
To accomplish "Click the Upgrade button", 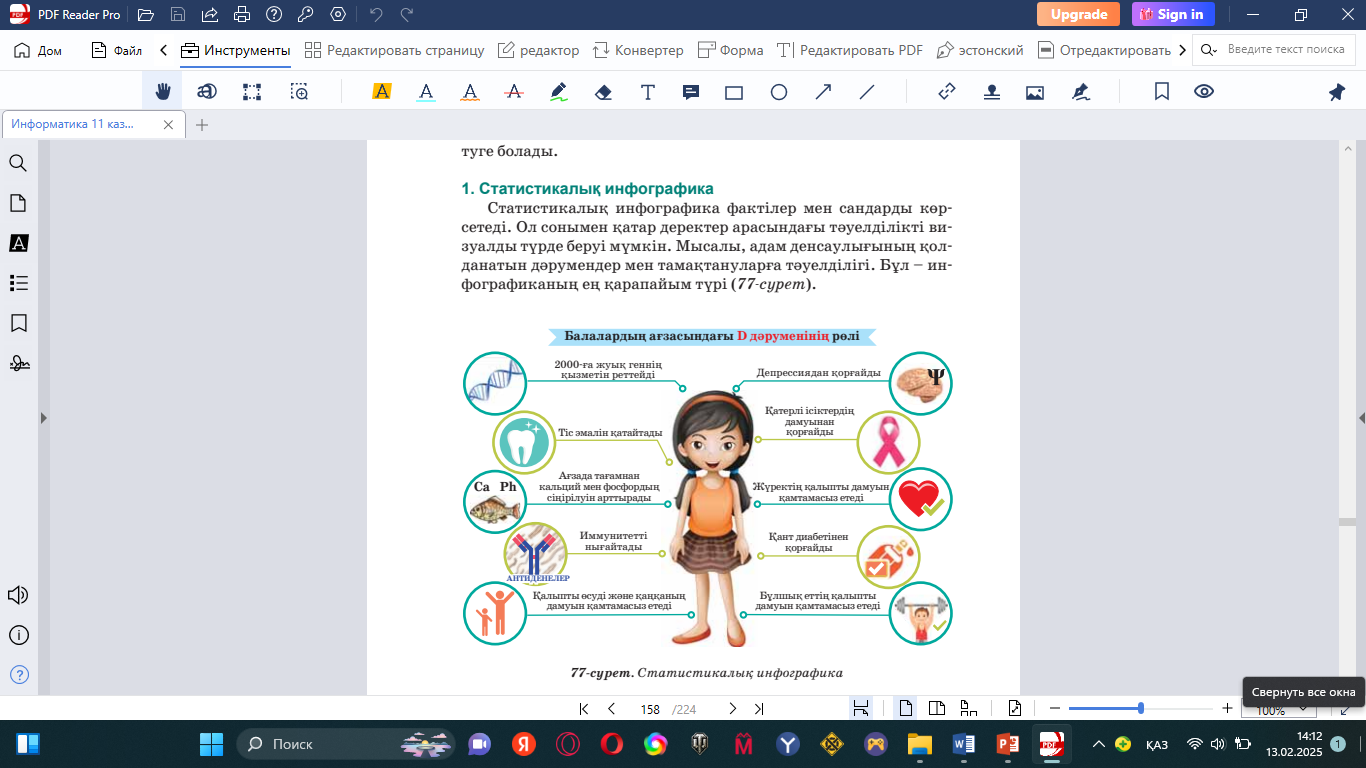I will coord(1078,14).
